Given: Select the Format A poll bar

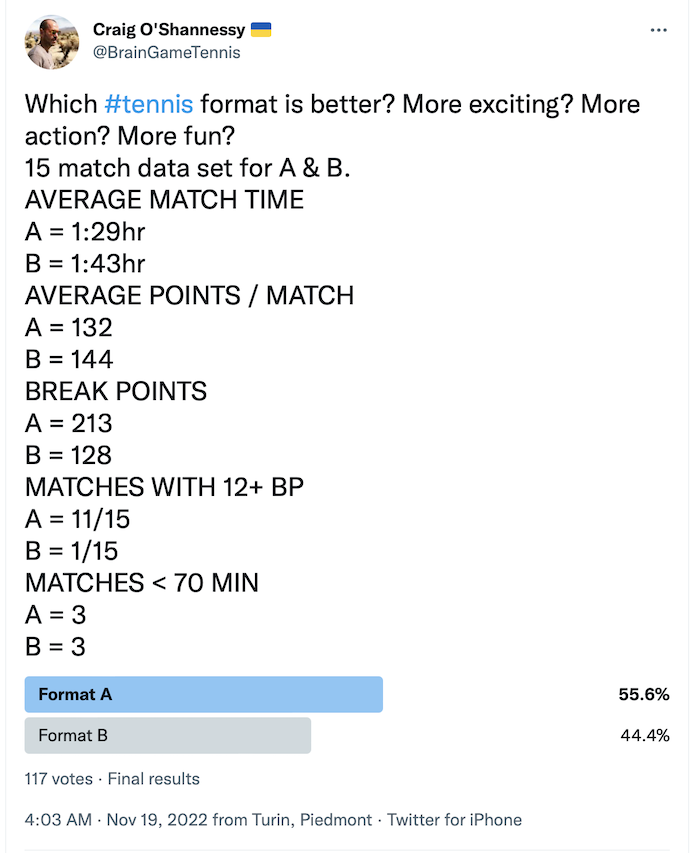Looking at the screenshot, I should 203,694.
